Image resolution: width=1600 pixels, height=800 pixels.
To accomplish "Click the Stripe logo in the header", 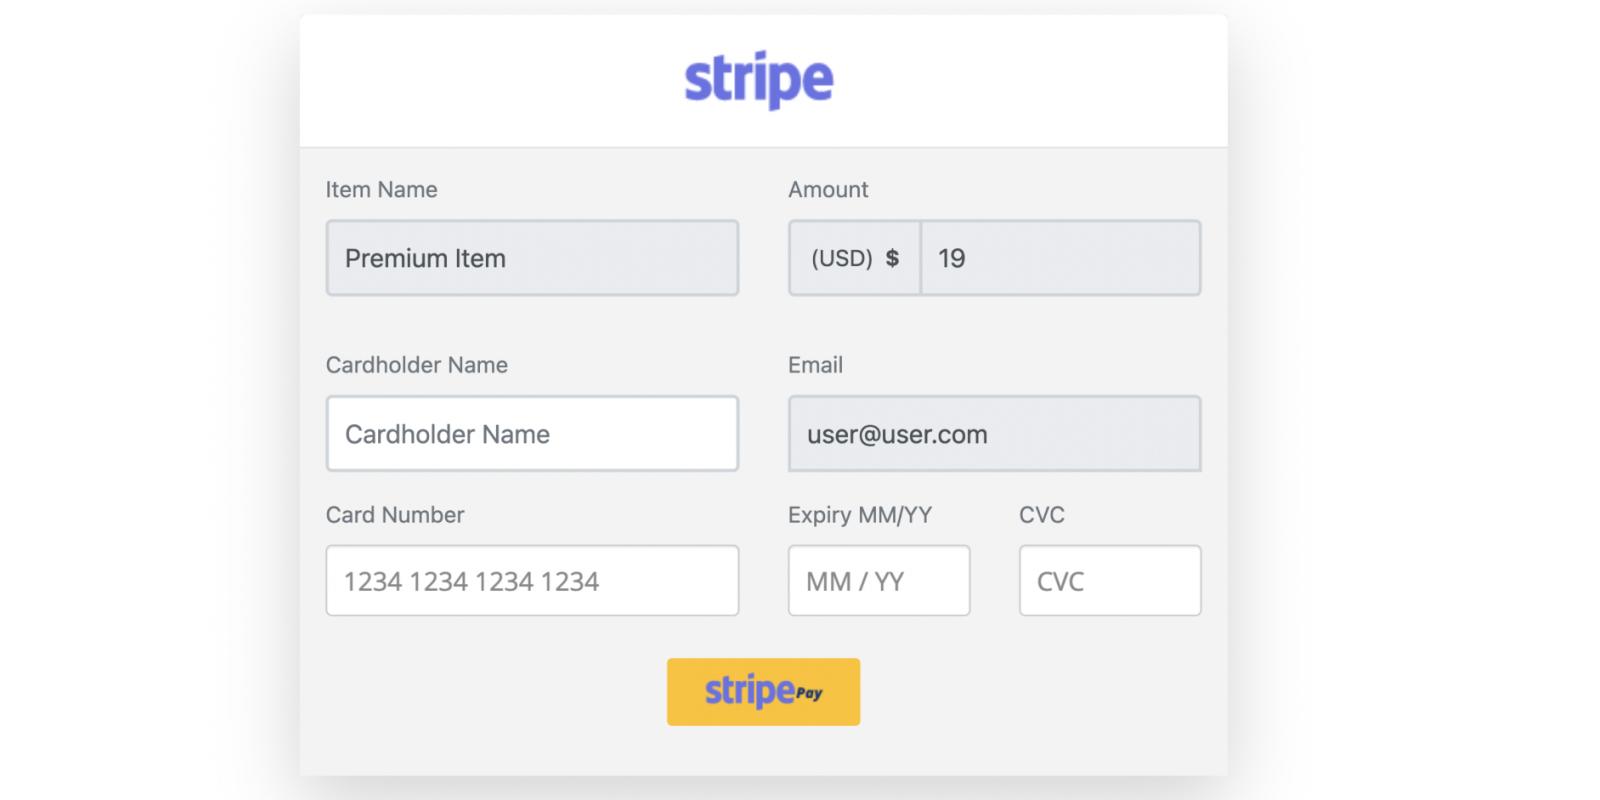I will [x=759, y=80].
